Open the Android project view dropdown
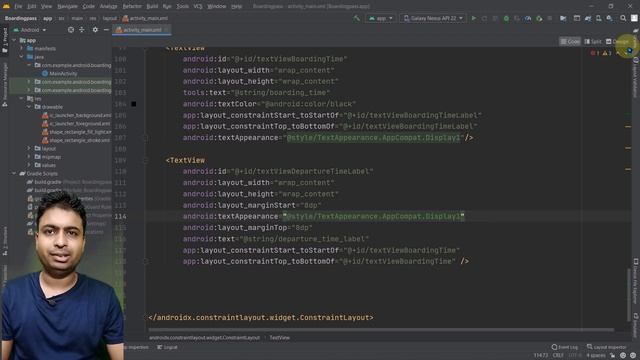640x360 pixels. click(30, 30)
